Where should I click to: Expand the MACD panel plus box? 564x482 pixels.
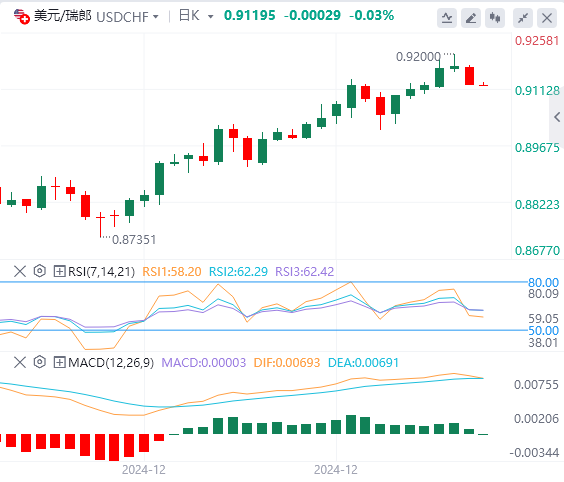pyautogui.click(x=59, y=362)
